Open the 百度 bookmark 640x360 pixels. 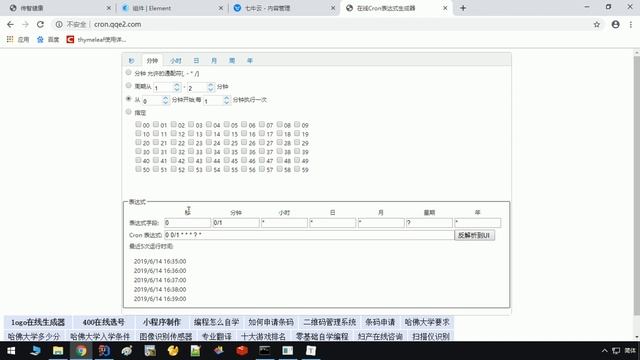48,39
